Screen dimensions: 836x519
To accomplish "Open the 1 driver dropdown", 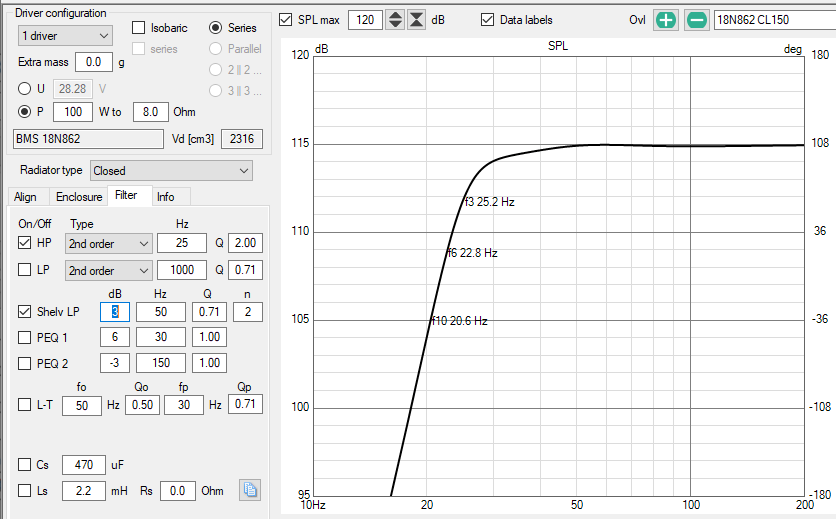I will point(65,36).
